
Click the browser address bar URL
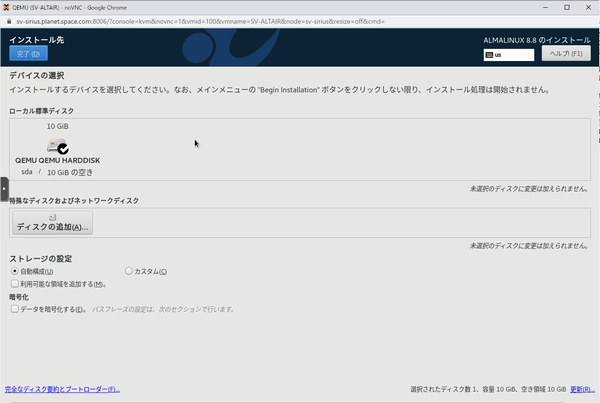tap(200, 21)
